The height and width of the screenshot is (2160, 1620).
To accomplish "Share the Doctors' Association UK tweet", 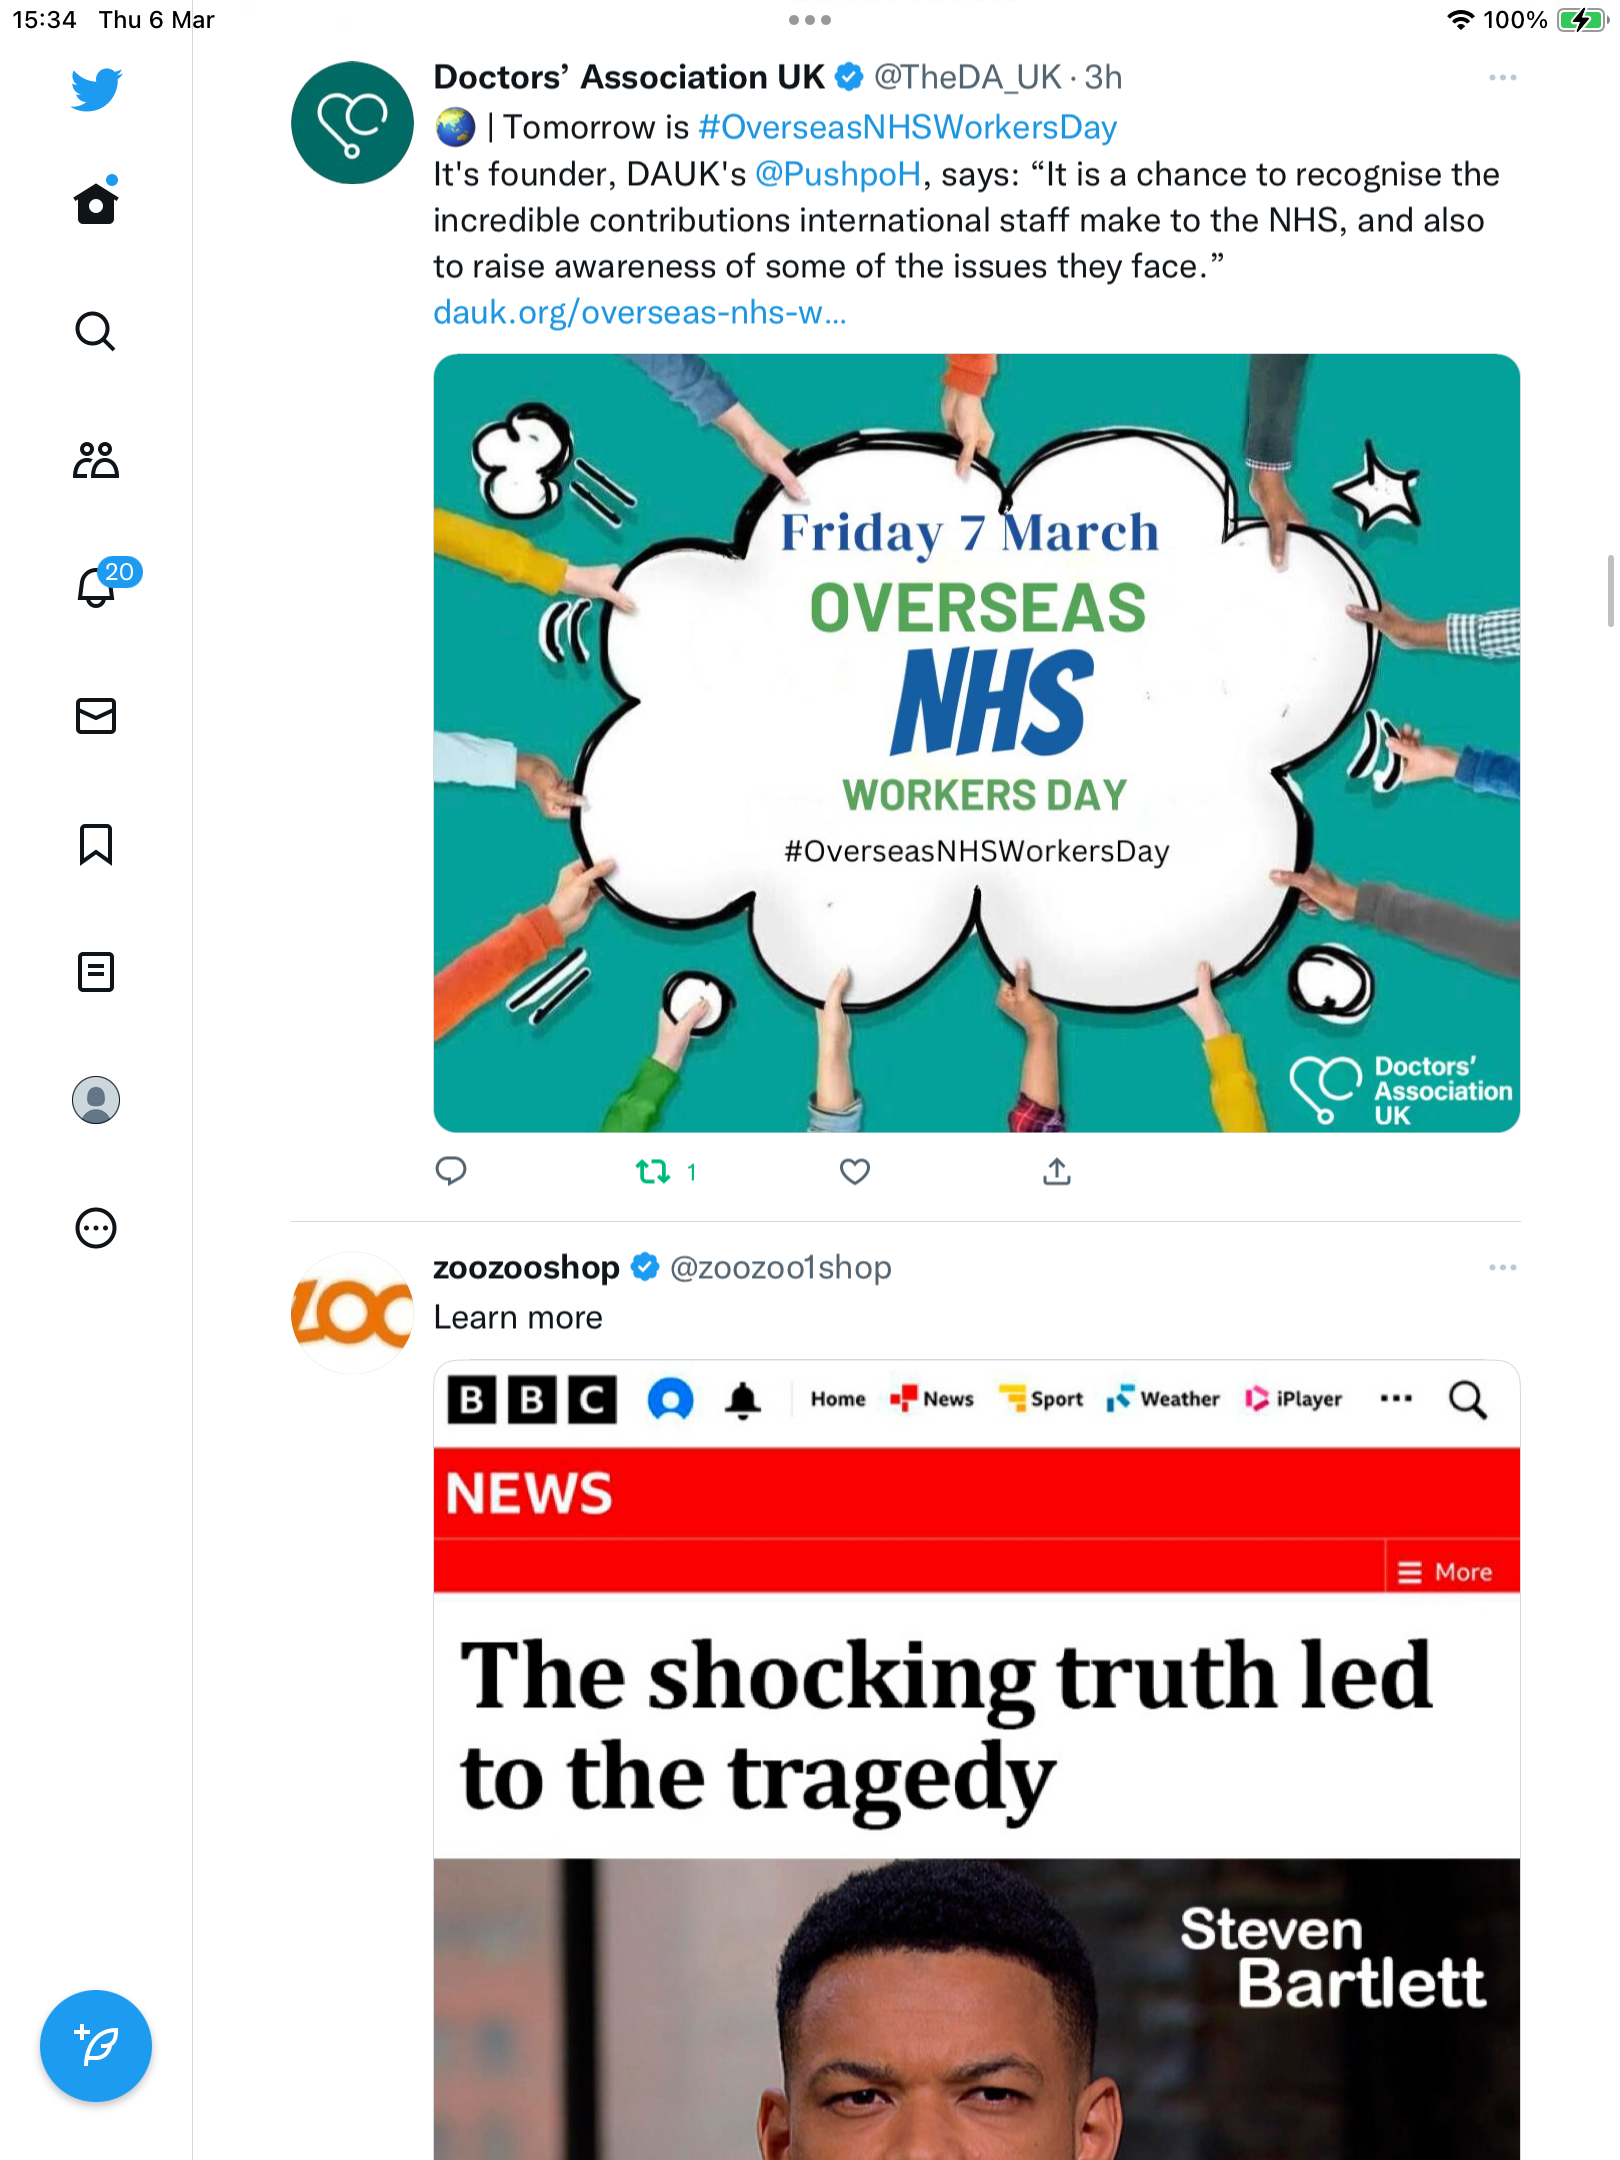I will tap(1057, 1171).
